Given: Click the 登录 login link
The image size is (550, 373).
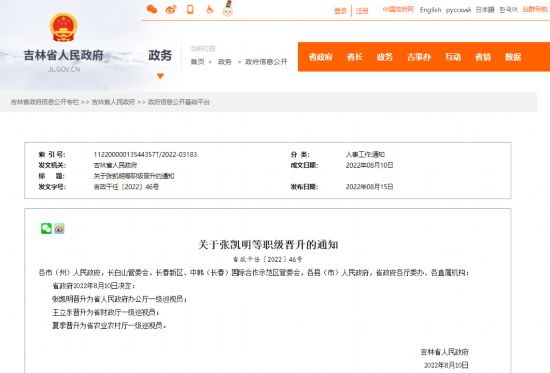Looking at the screenshot, I should click(x=340, y=11).
